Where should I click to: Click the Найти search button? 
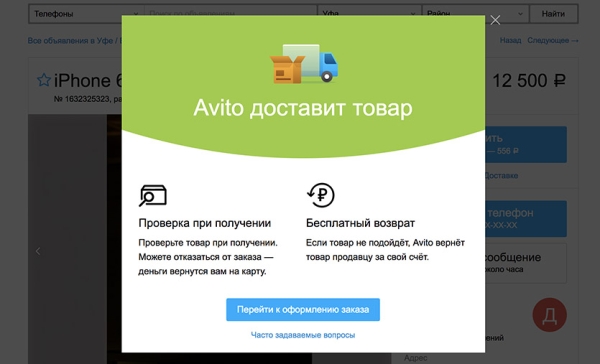click(x=553, y=14)
